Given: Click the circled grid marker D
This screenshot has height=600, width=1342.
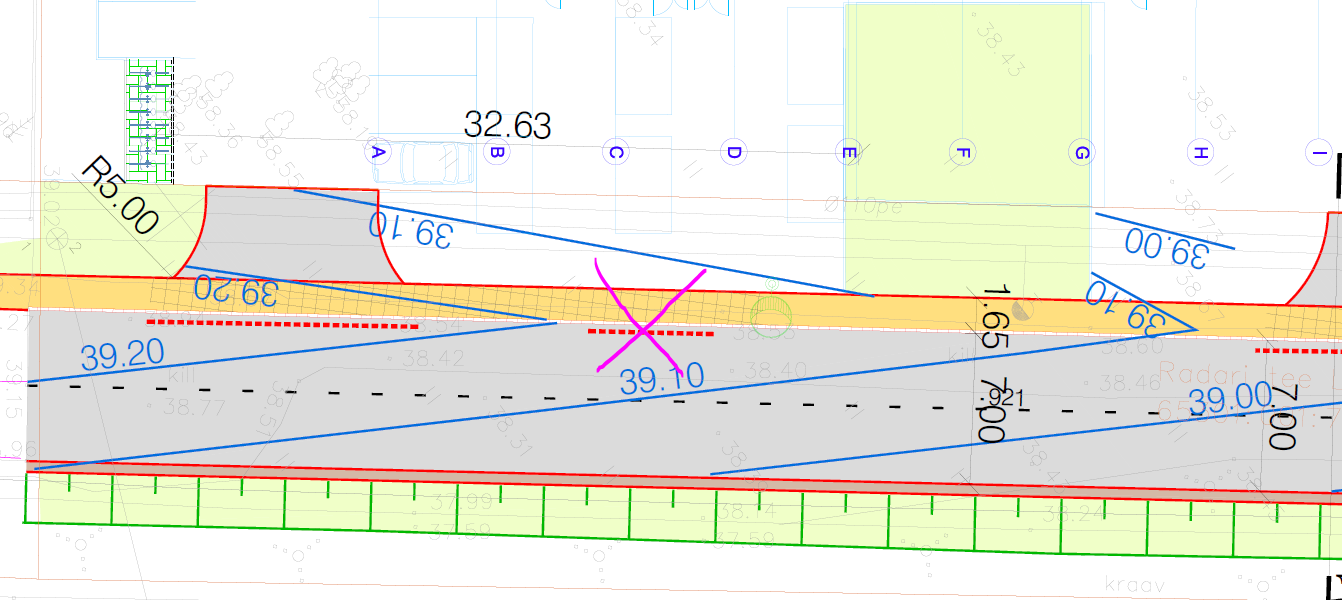Looking at the screenshot, I should pos(733,153).
